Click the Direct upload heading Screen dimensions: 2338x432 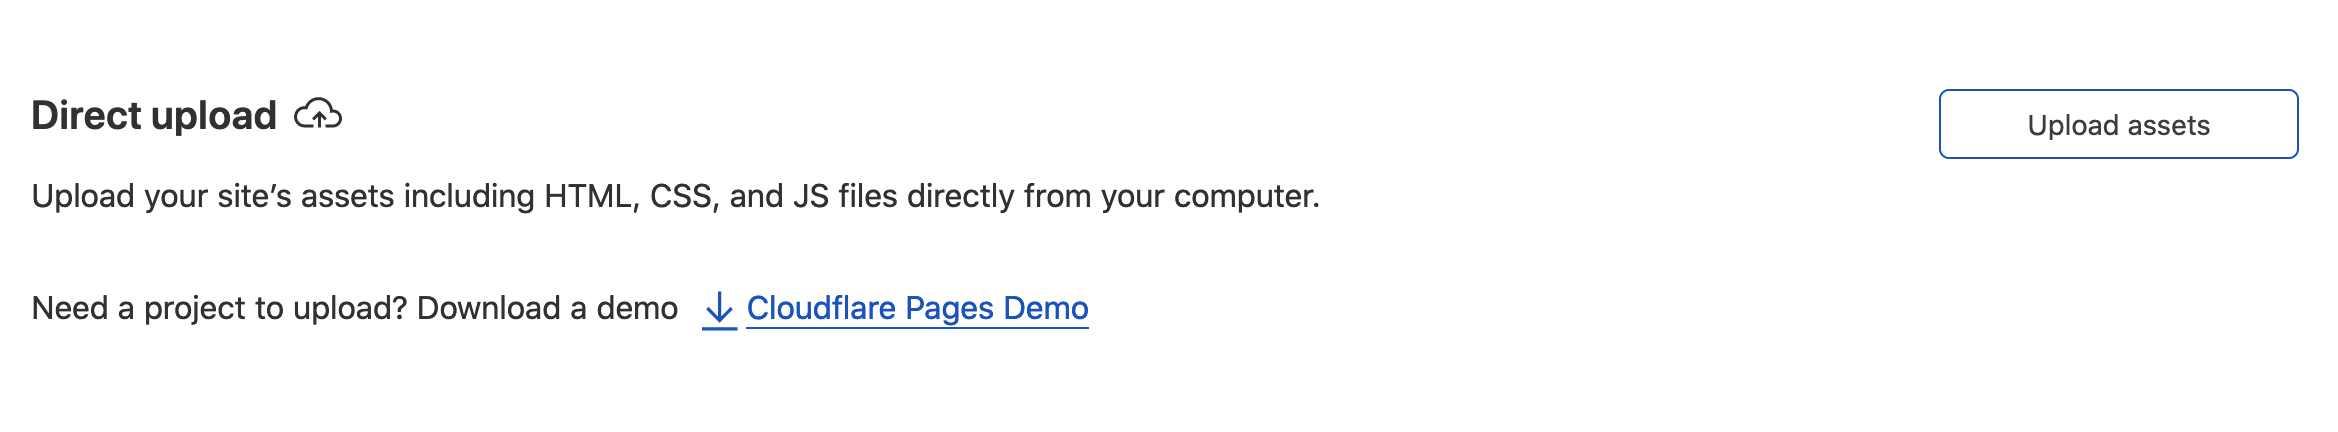click(x=154, y=116)
